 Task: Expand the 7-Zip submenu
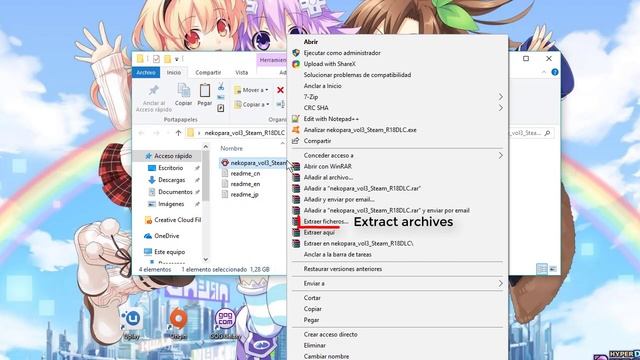click(500, 97)
